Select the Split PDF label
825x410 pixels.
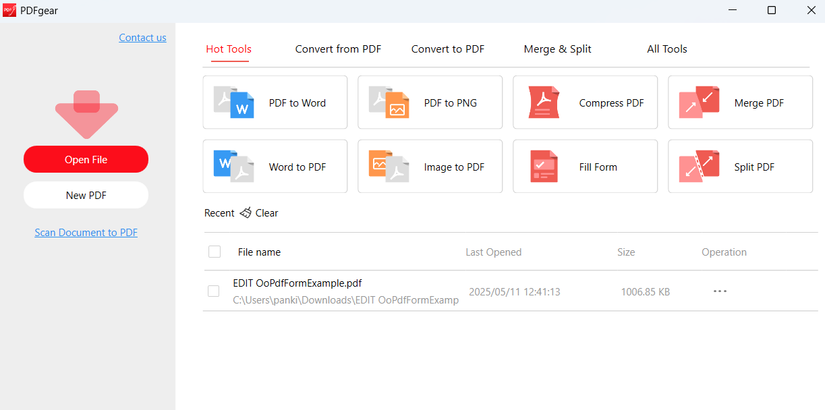coord(754,167)
